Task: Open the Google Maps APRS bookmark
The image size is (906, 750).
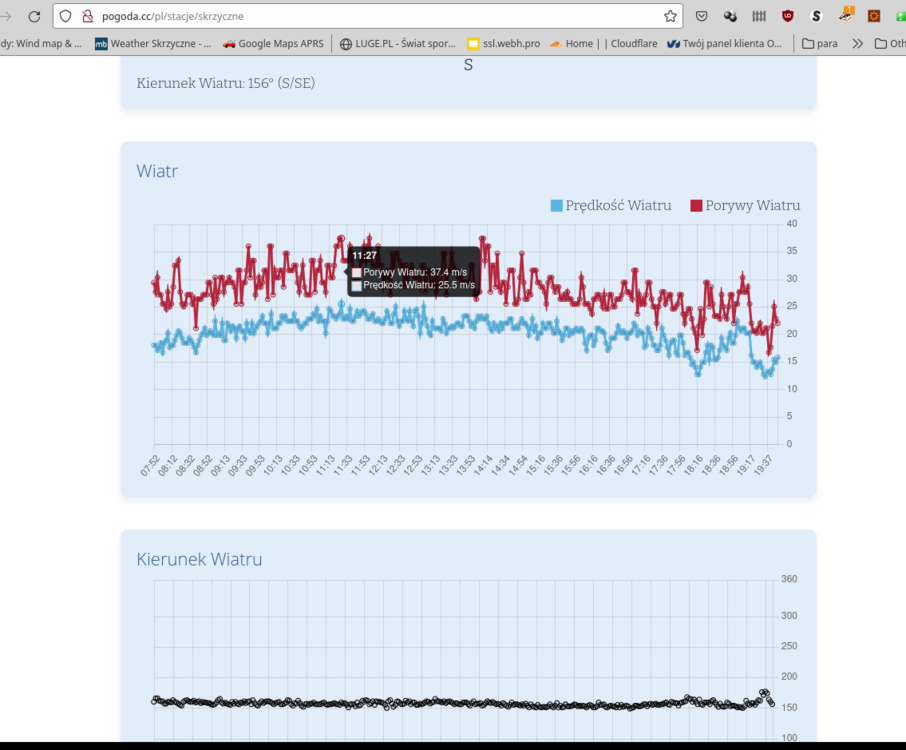Action: coord(275,44)
